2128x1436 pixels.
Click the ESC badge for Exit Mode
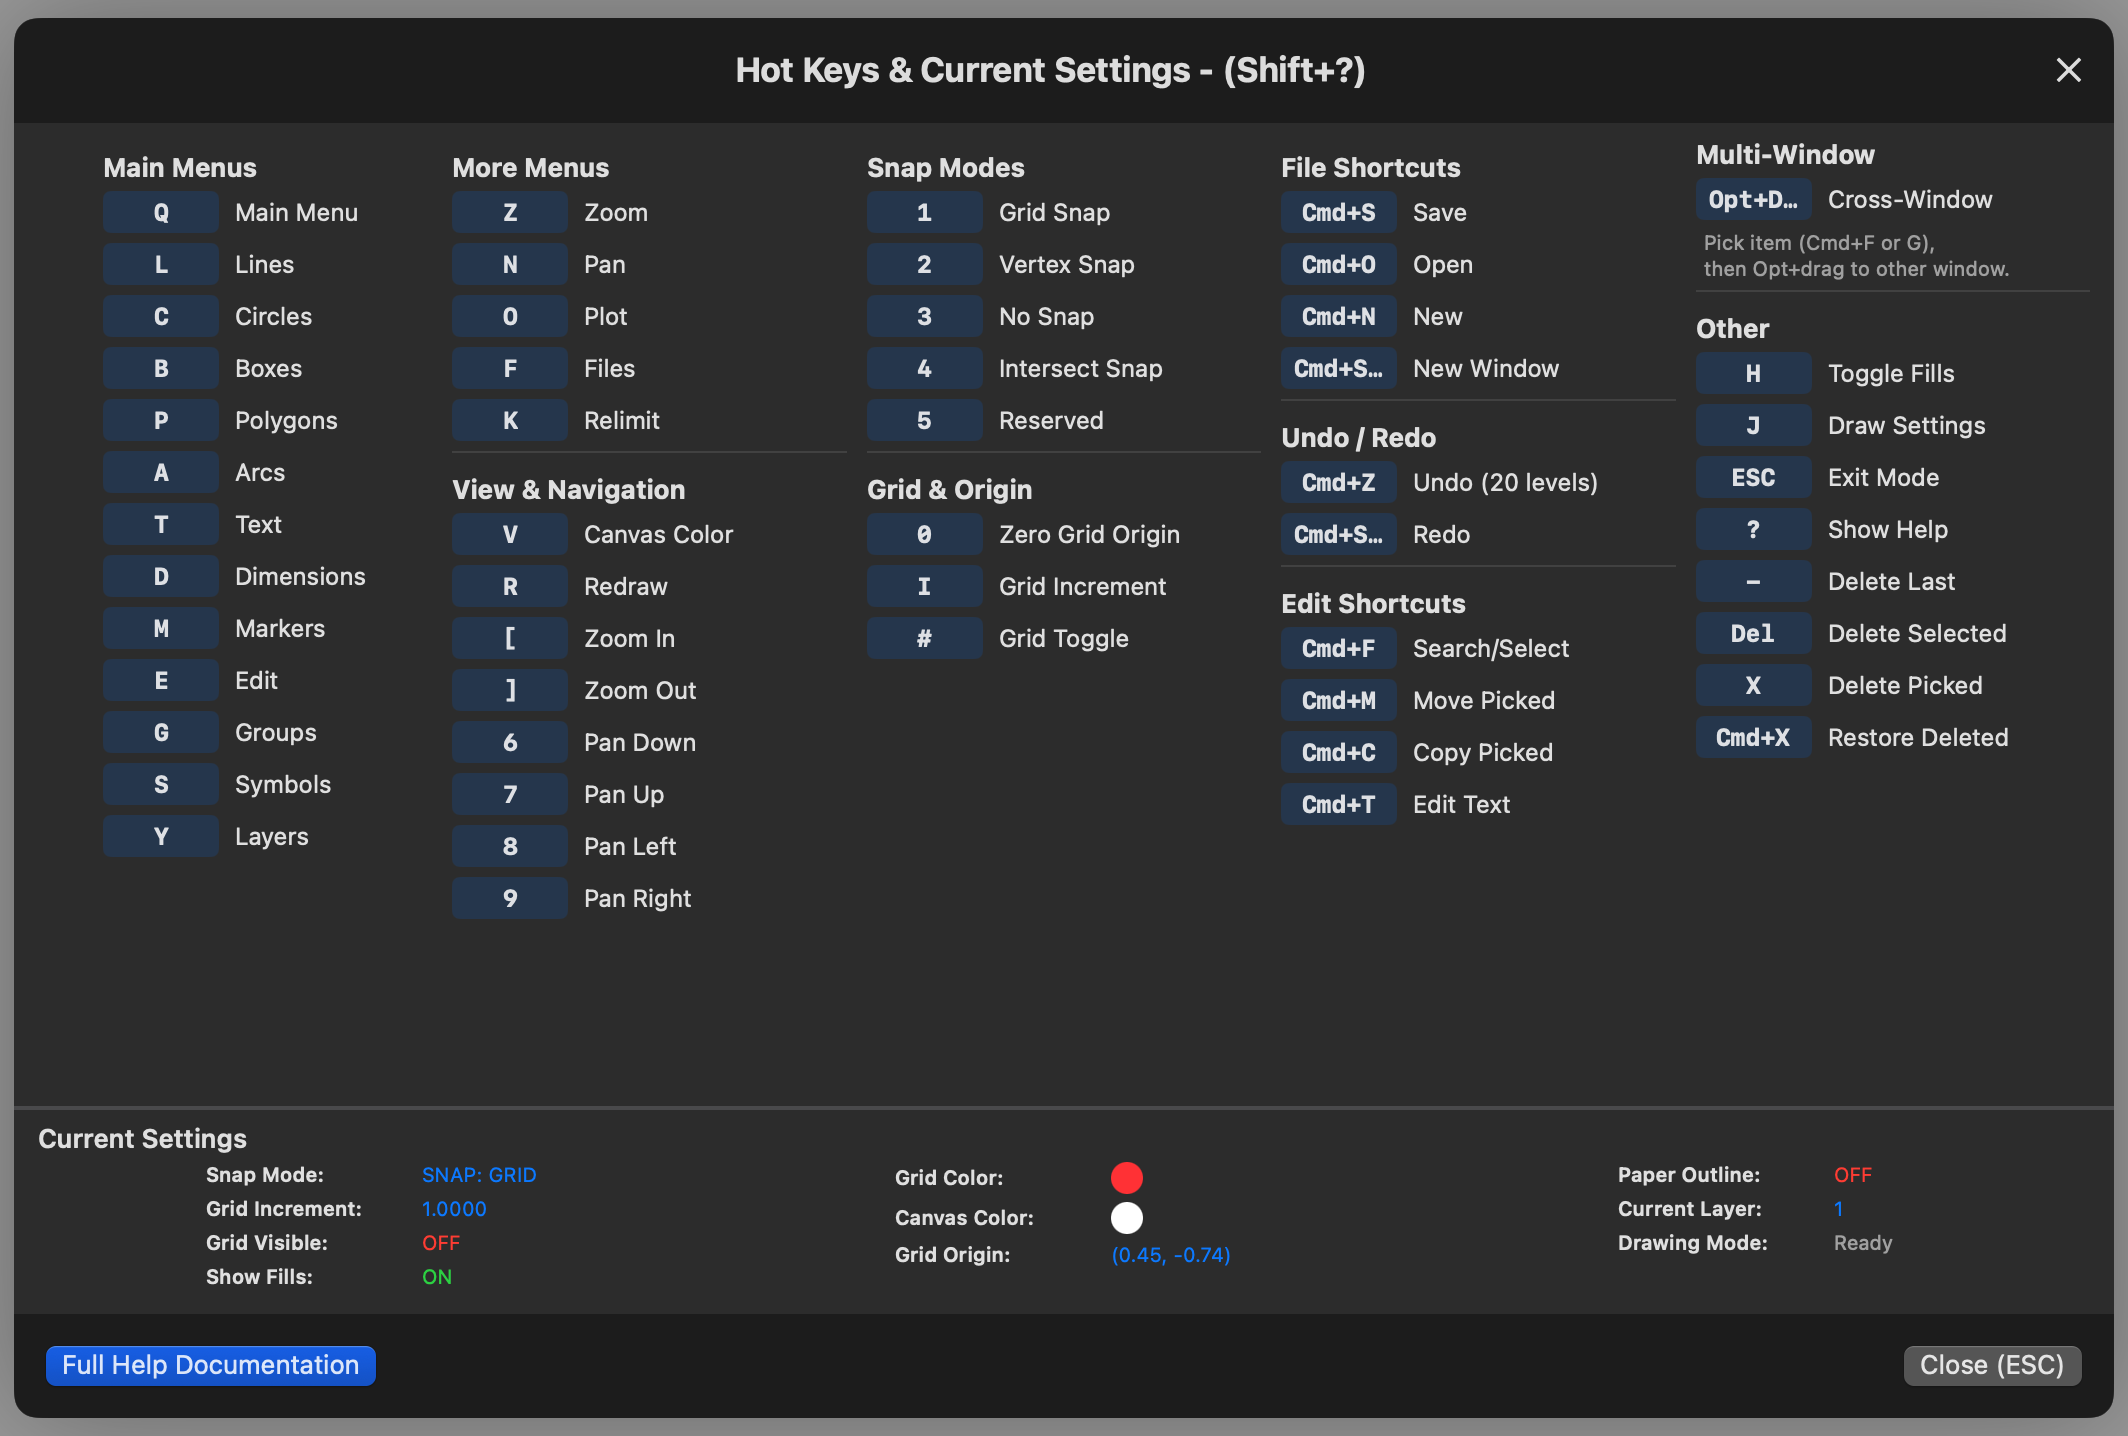[x=1754, y=477]
